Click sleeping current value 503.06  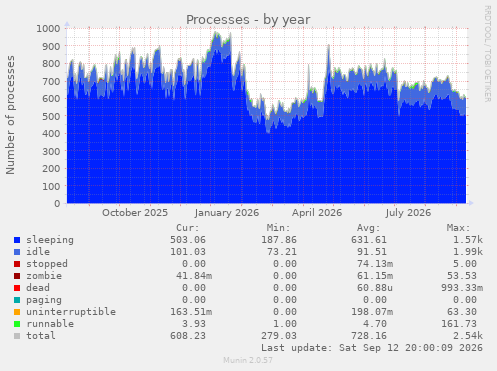point(188,240)
